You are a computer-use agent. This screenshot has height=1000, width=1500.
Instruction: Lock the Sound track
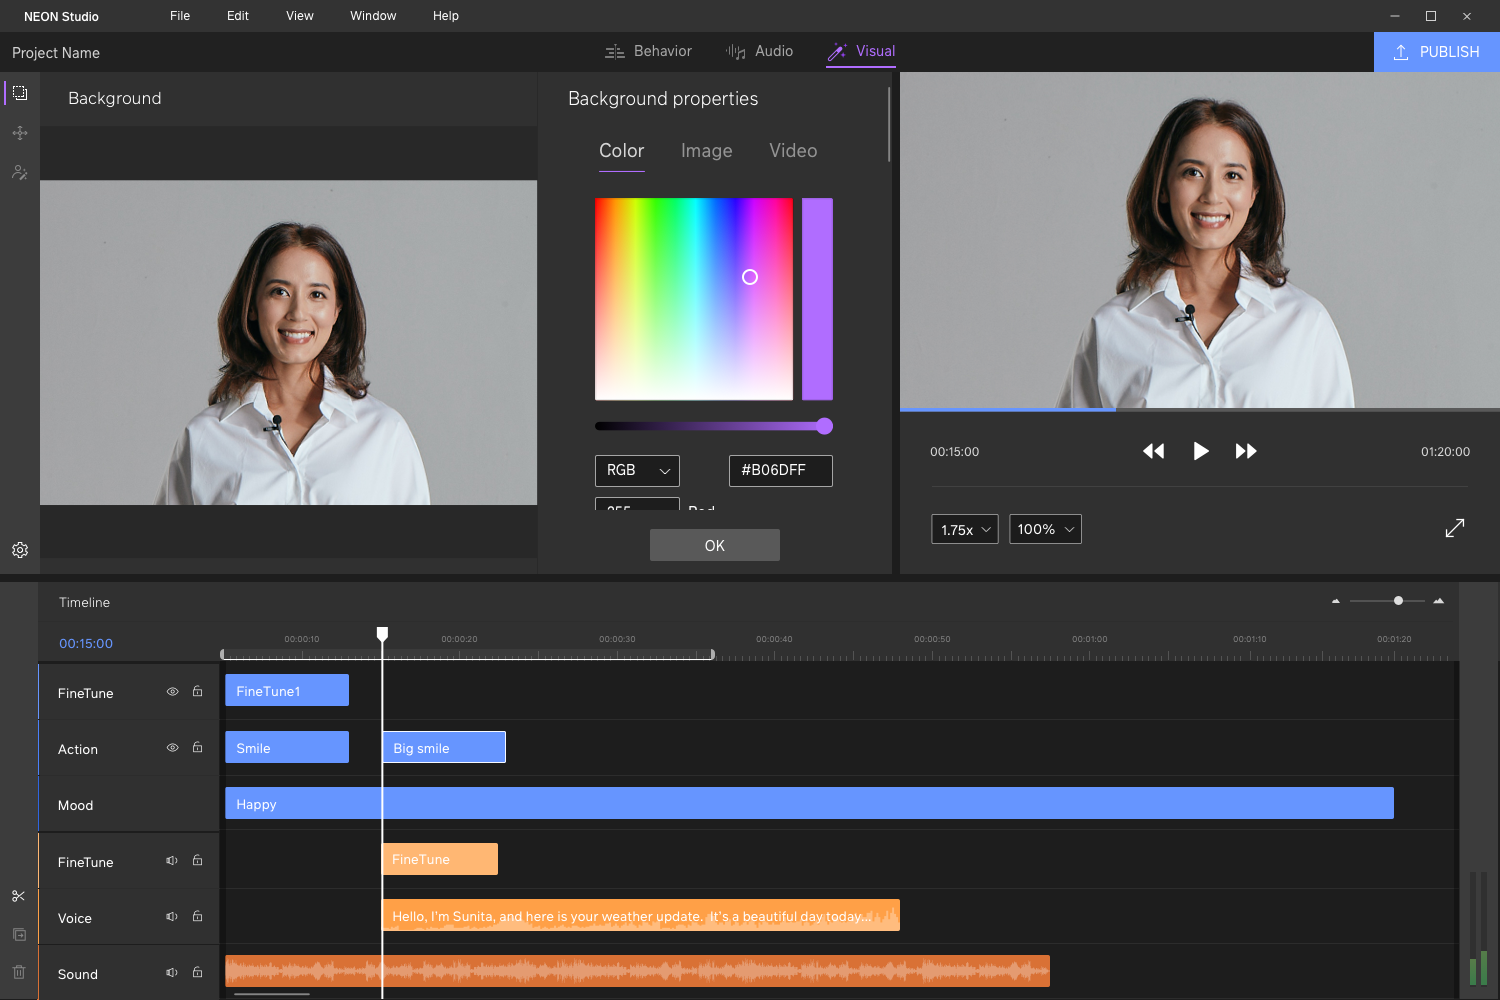coord(198,972)
